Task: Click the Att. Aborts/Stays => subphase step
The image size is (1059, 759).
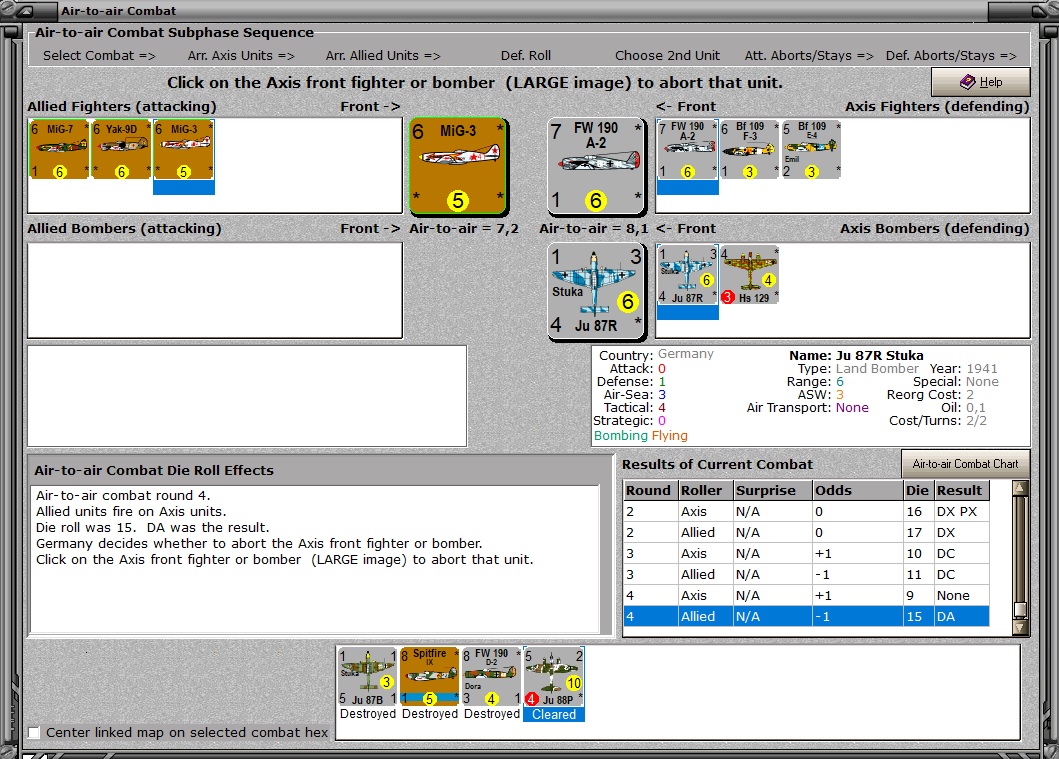Action: pos(809,56)
